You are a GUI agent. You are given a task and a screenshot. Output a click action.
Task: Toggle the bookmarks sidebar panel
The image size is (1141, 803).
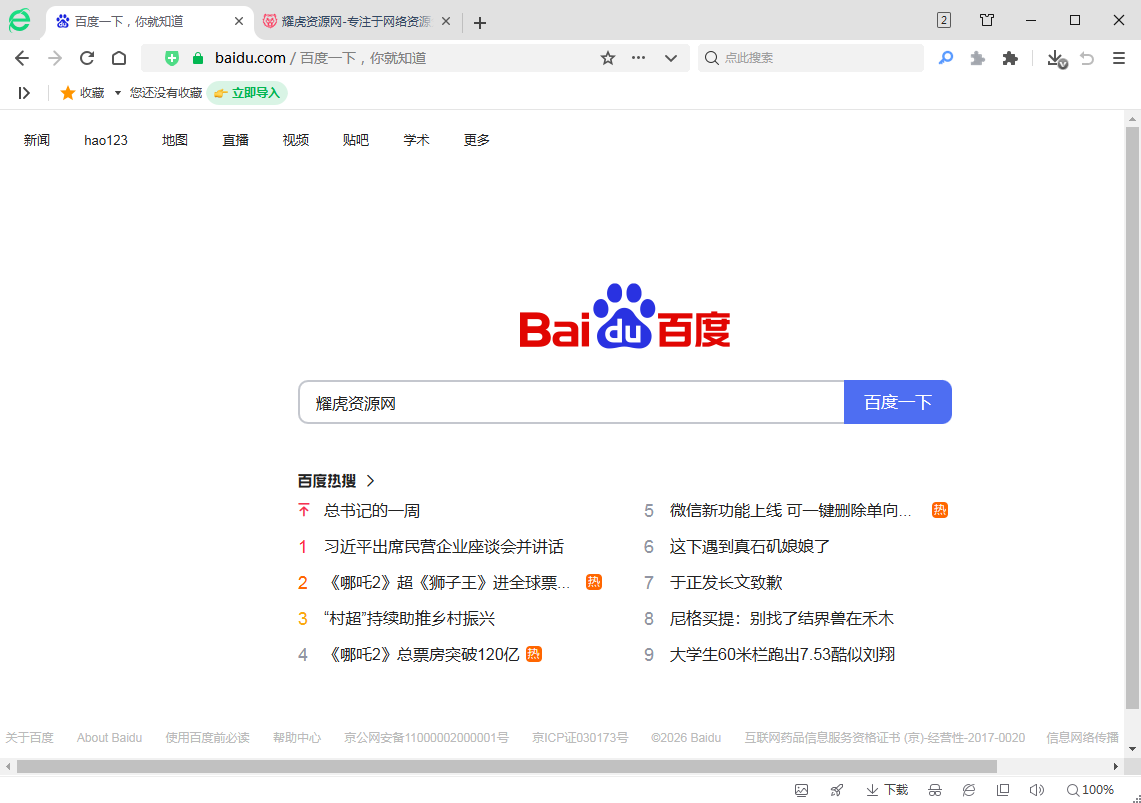[x=24, y=93]
